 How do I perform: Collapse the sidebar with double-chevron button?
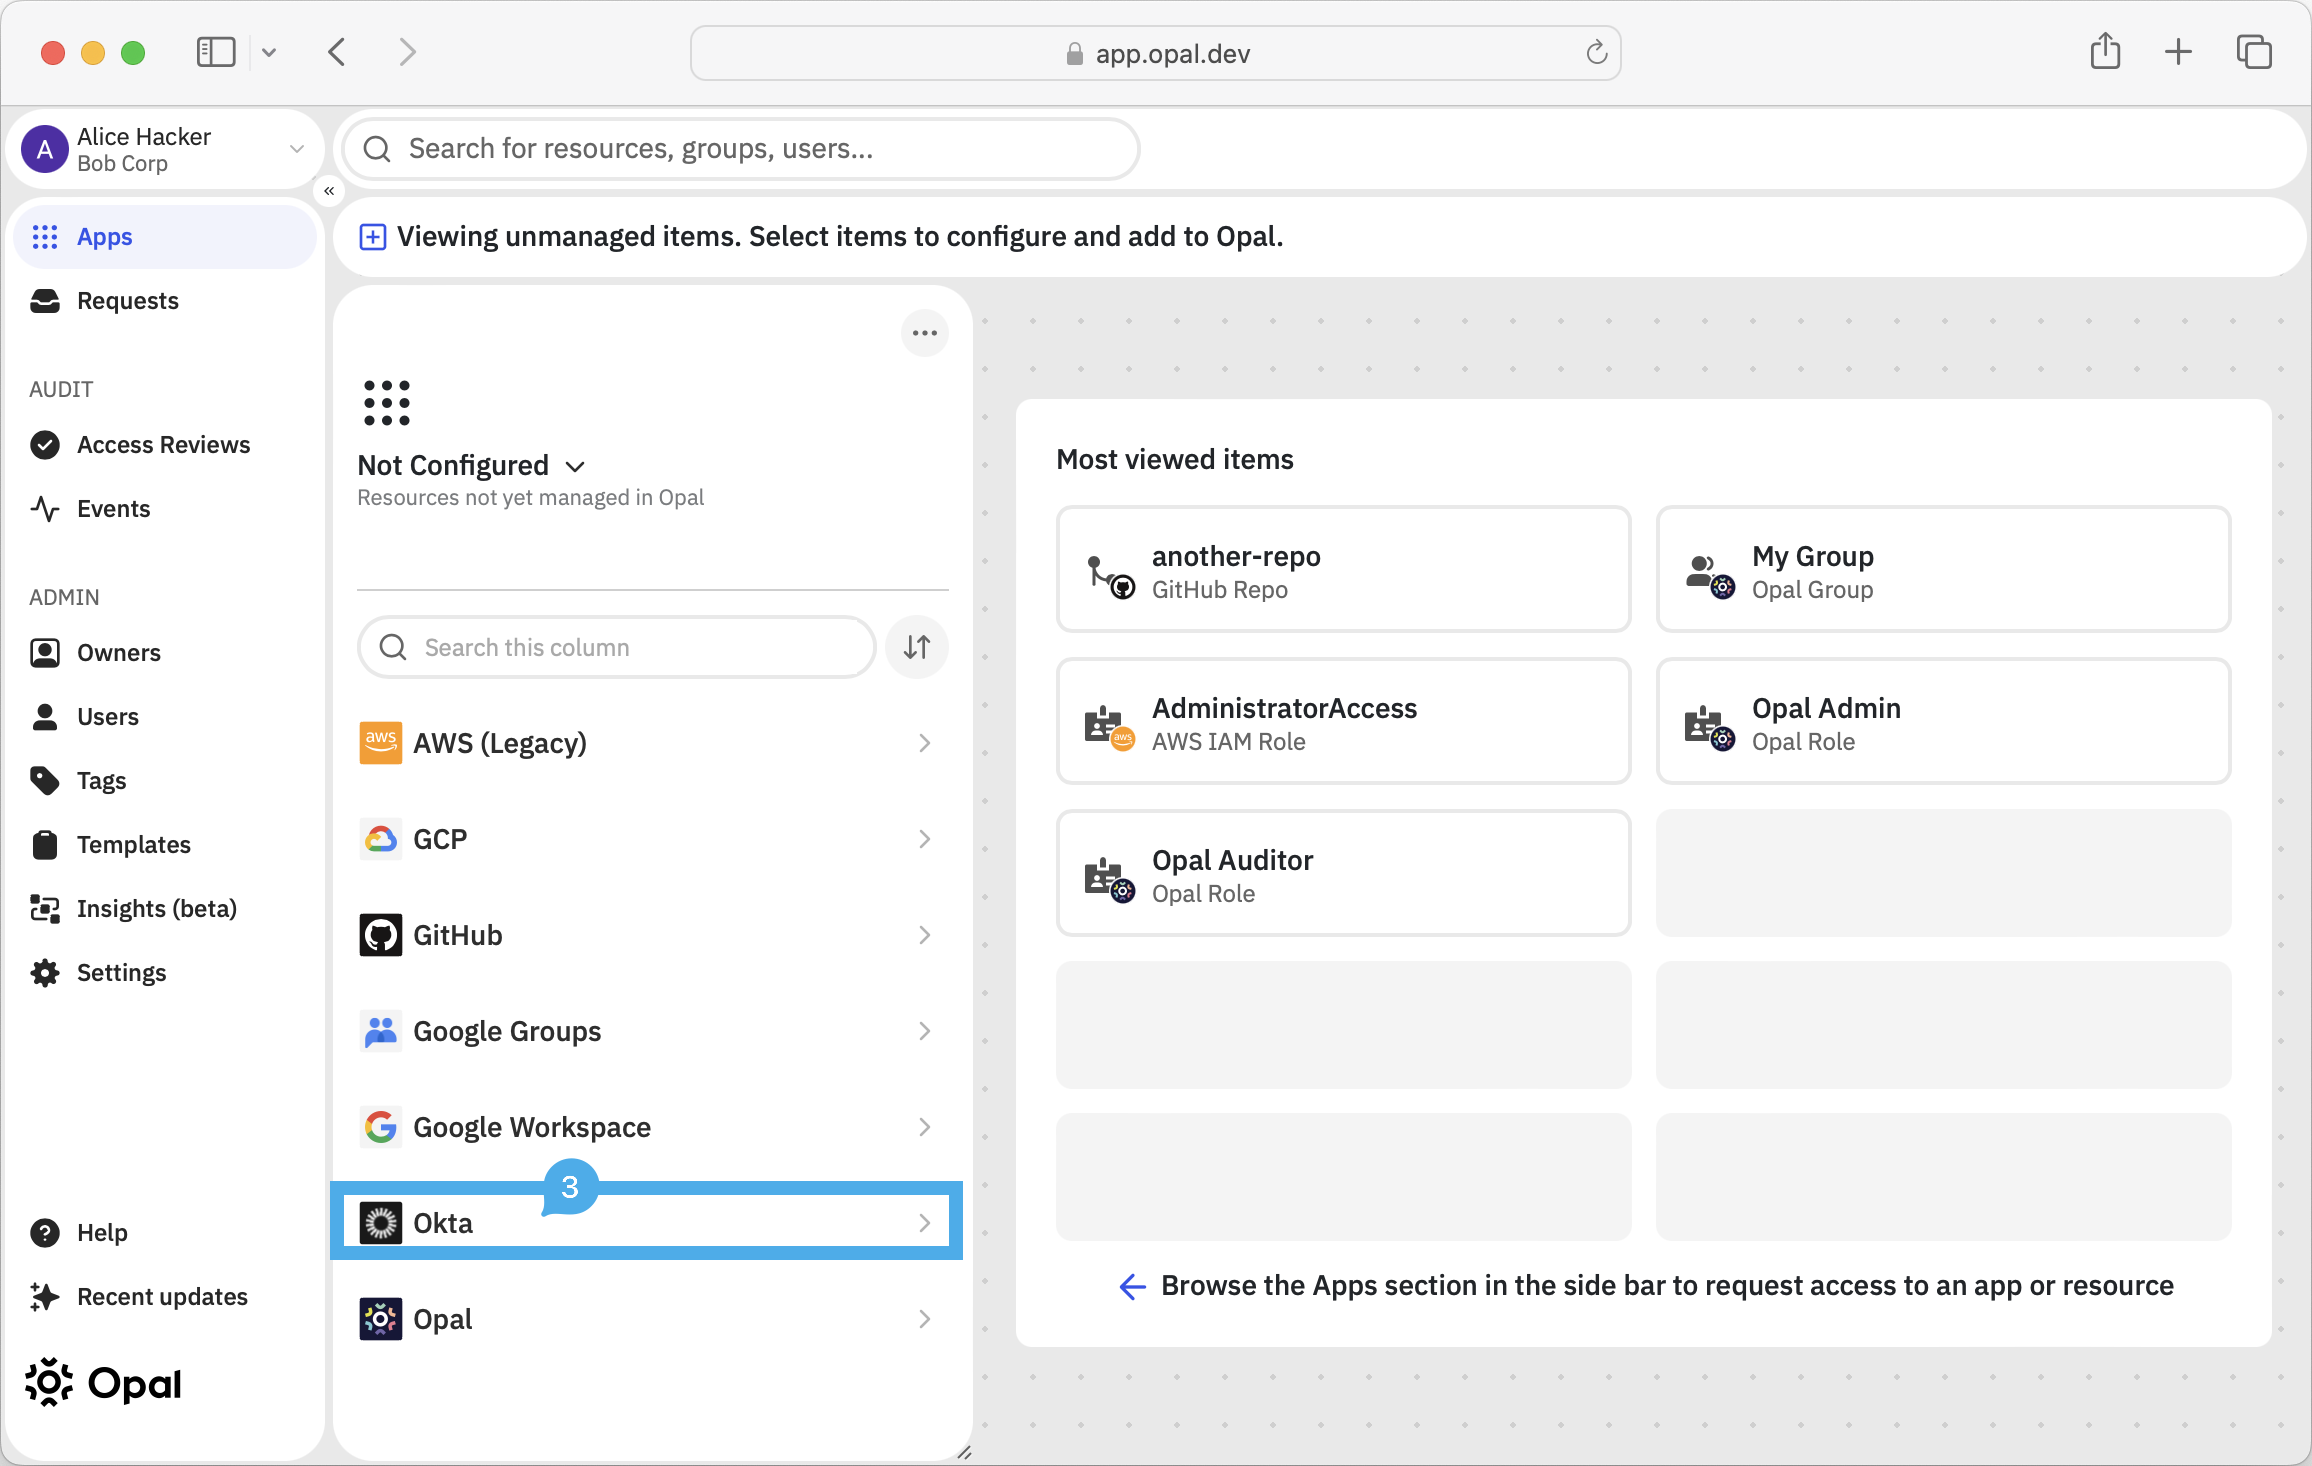pos(329,191)
